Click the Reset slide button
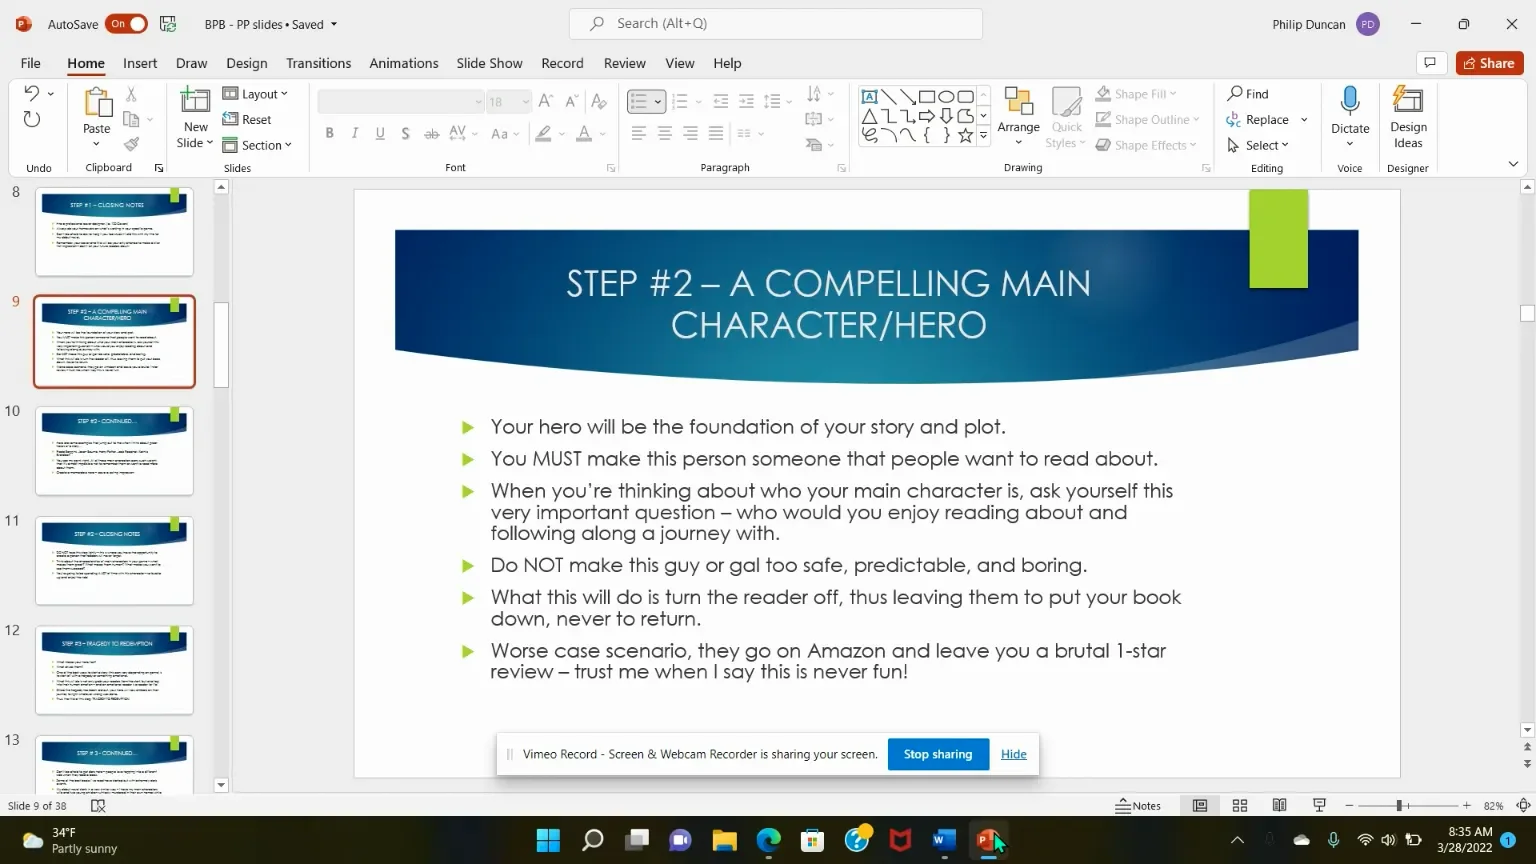Viewport: 1536px width, 864px height. click(247, 119)
